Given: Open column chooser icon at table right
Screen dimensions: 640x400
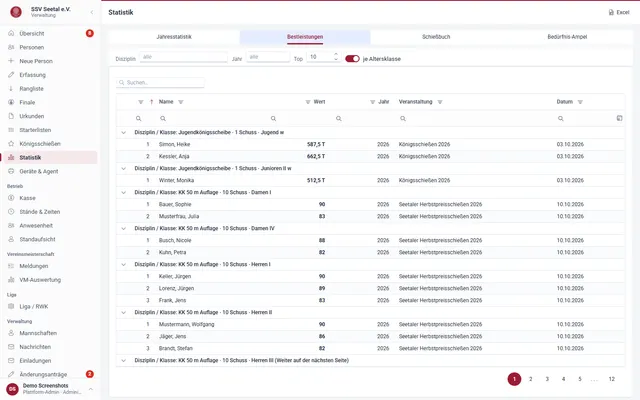Looking at the screenshot, I should [x=619, y=118].
